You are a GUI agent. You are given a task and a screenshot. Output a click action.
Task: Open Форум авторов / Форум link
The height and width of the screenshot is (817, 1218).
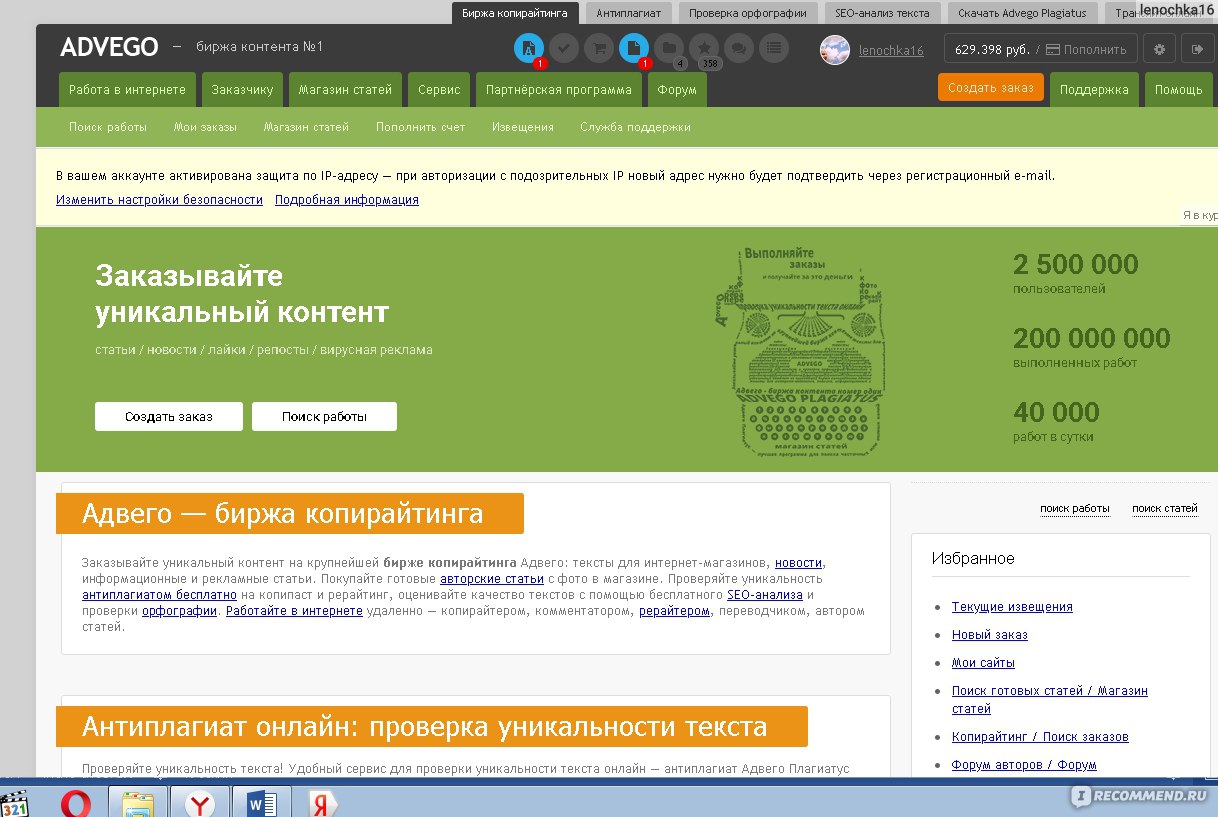(x=1024, y=765)
